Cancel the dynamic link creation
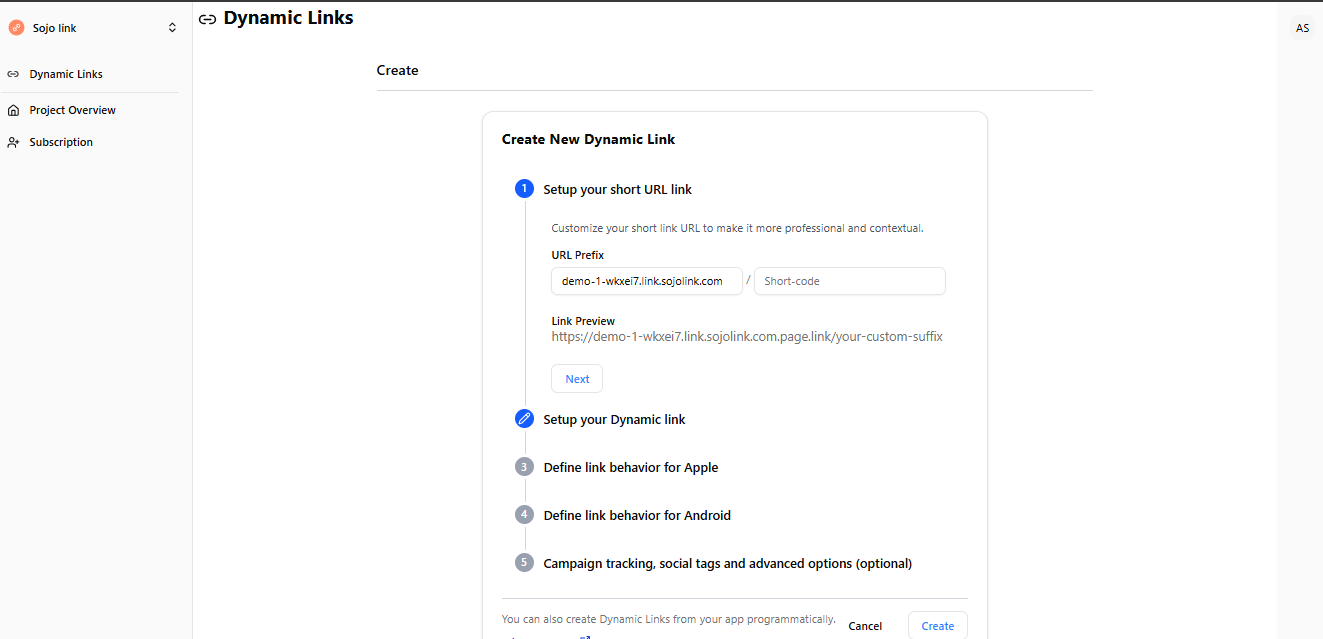The image size is (1323, 639). pyautogui.click(x=864, y=625)
